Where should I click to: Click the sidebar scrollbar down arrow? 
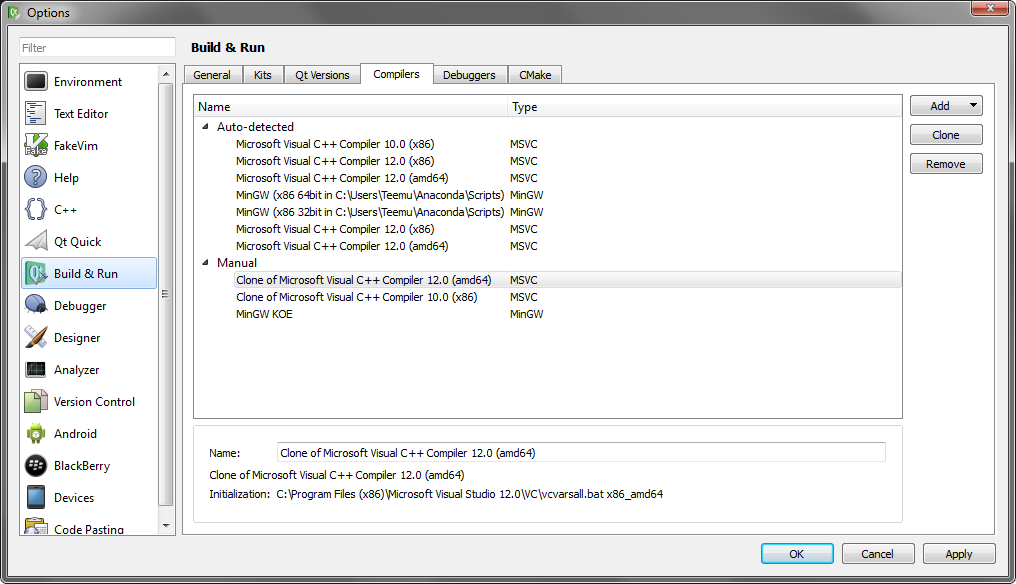166,526
